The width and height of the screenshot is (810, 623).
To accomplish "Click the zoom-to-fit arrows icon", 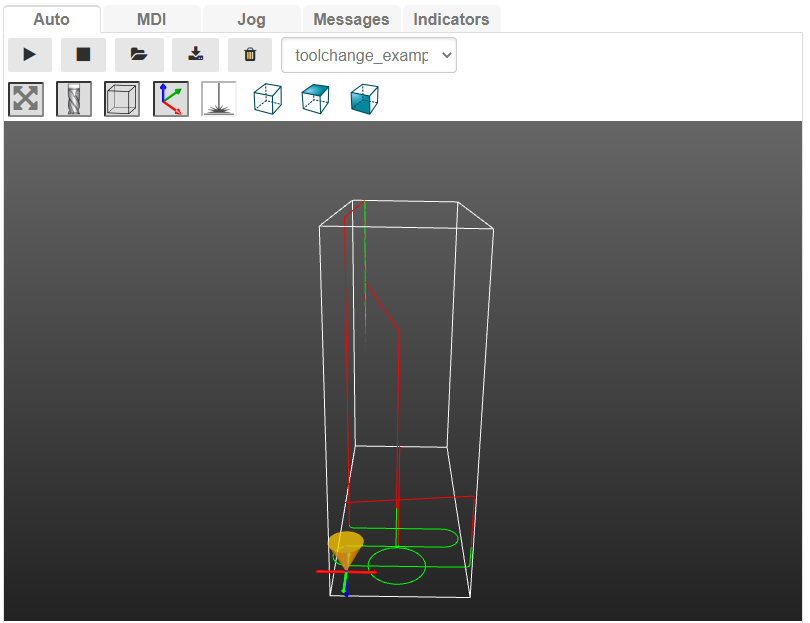I will 26,99.
